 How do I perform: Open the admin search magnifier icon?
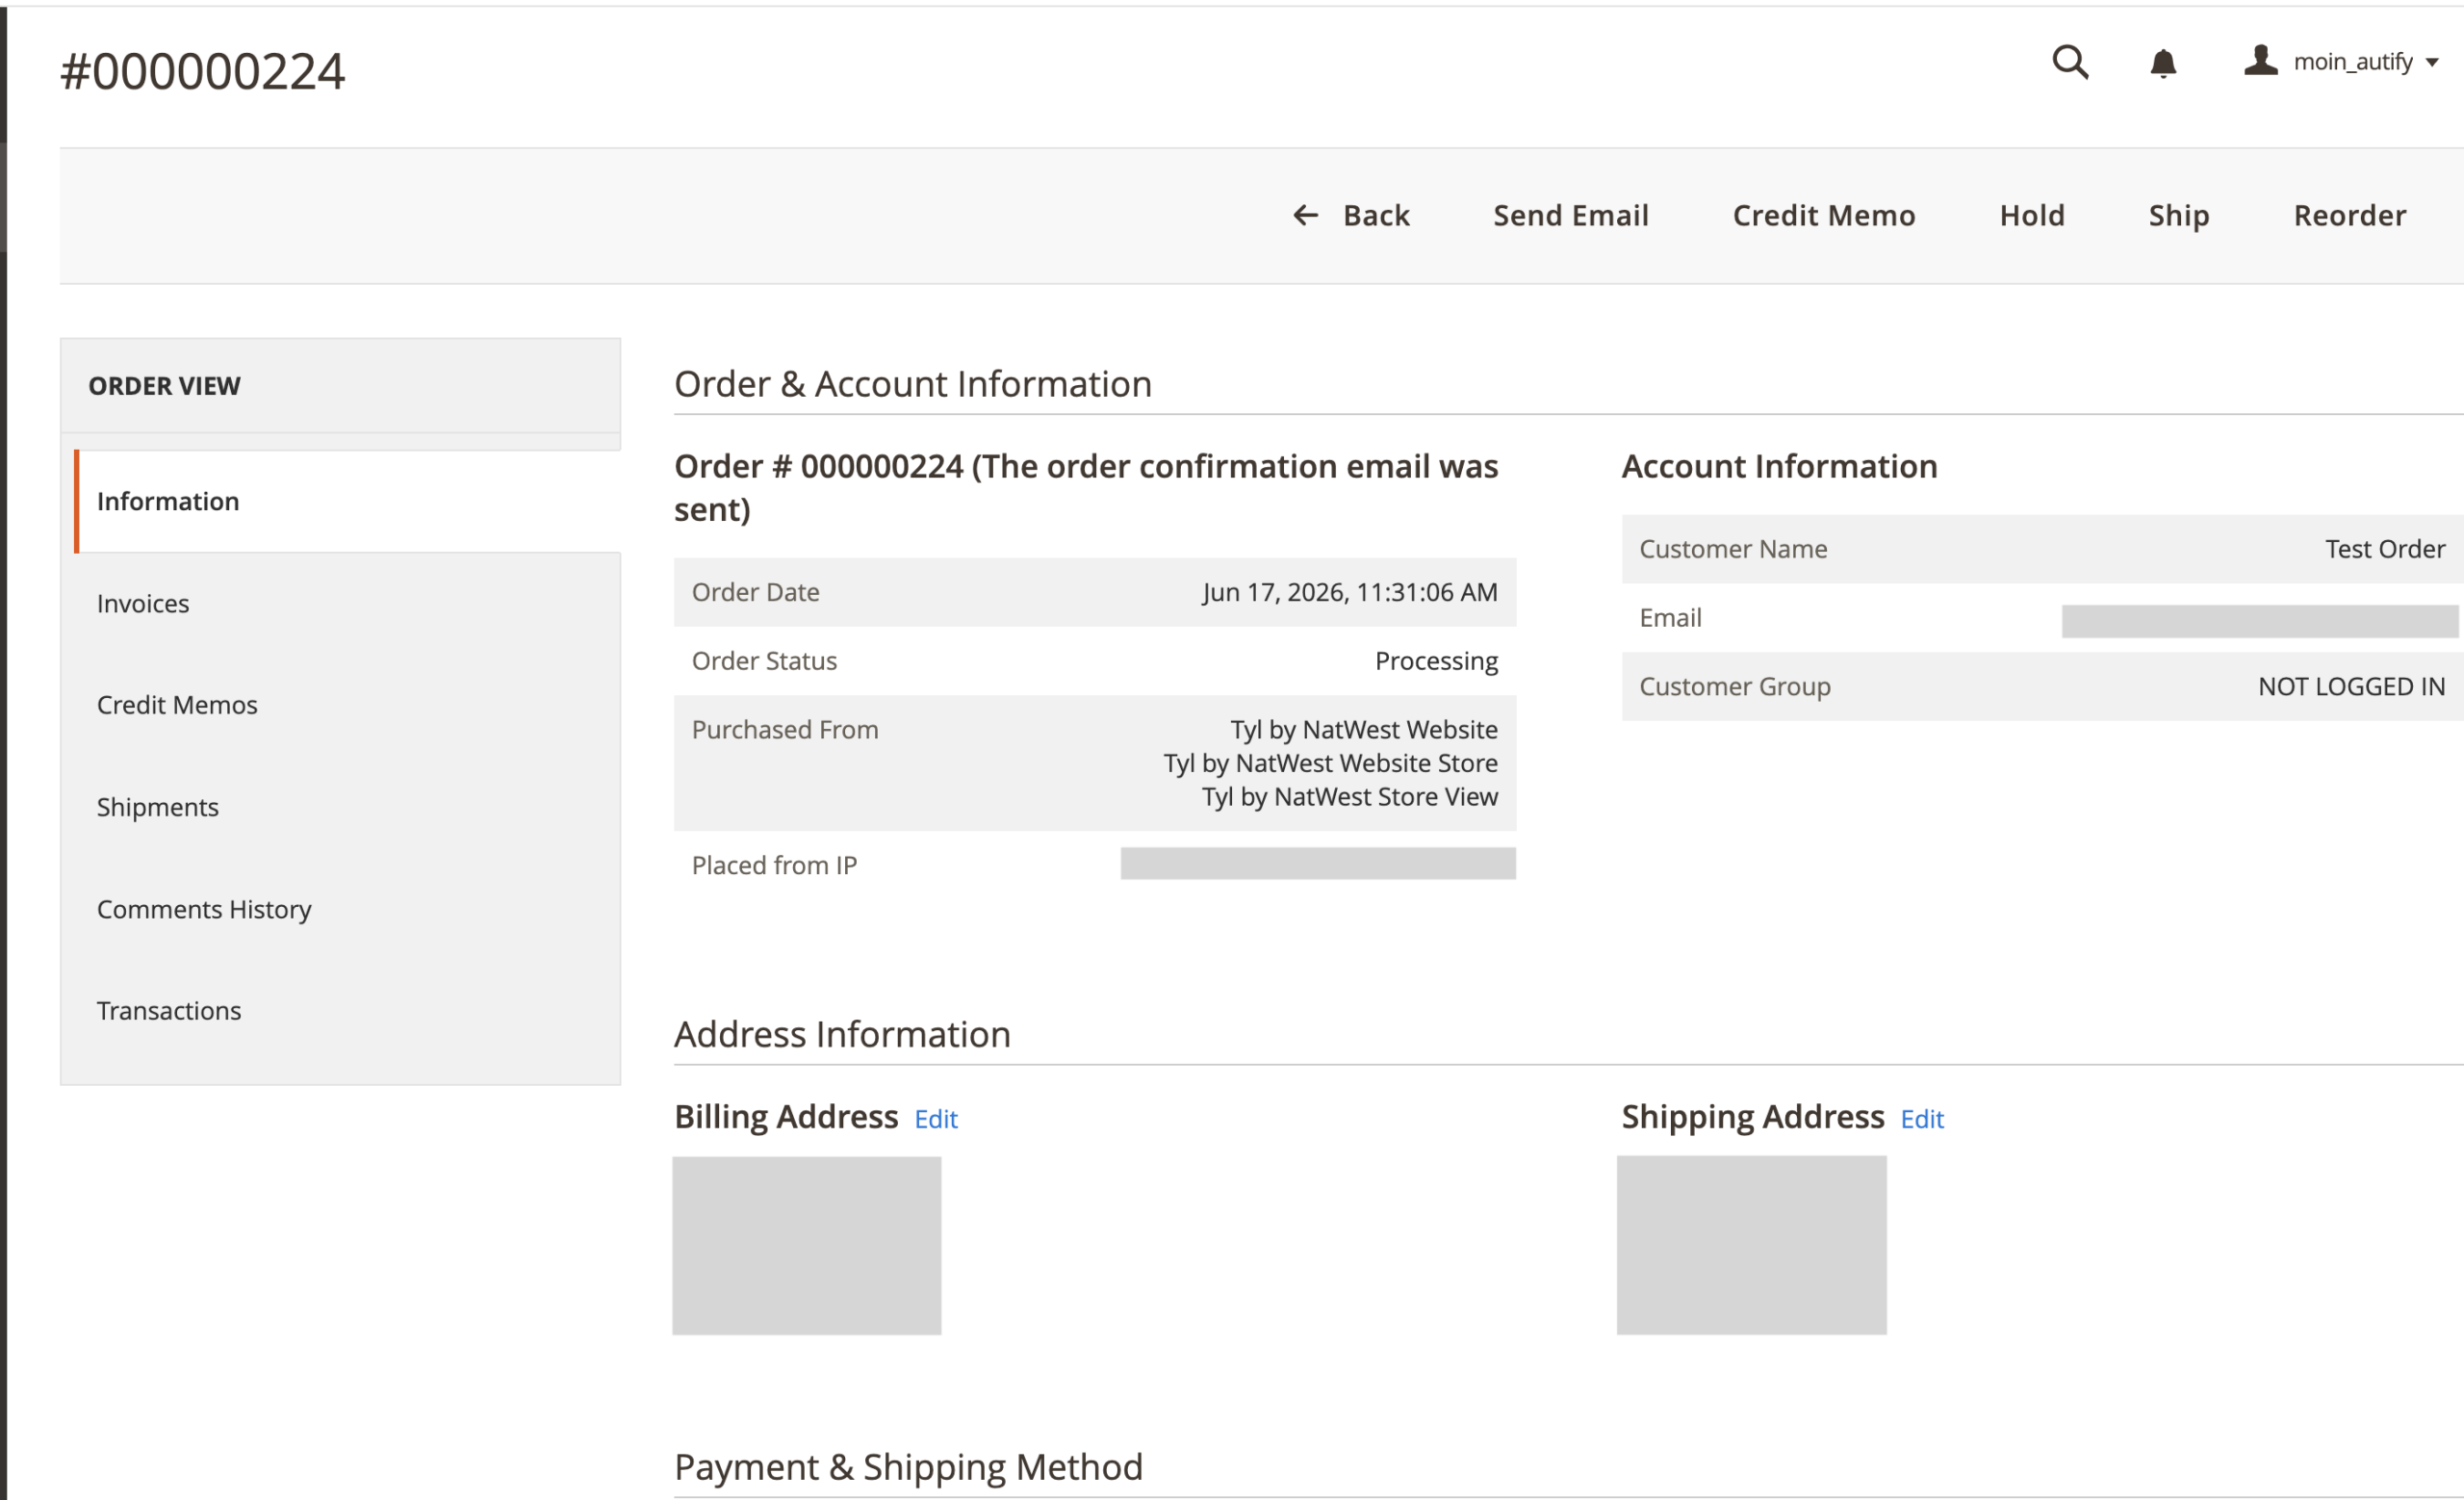[2070, 62]
